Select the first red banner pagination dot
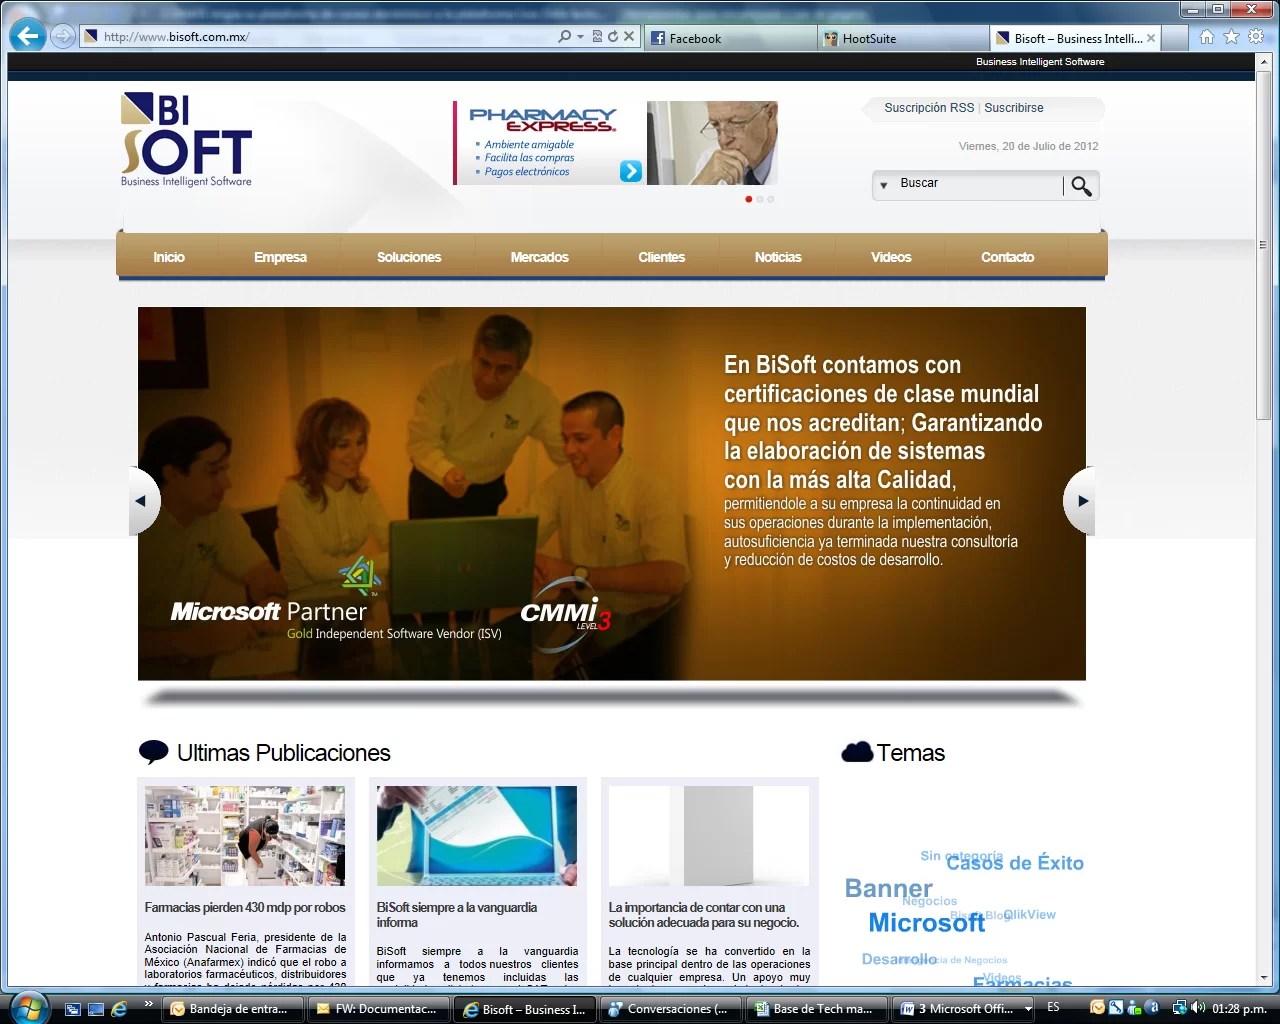 click(749, 199)
